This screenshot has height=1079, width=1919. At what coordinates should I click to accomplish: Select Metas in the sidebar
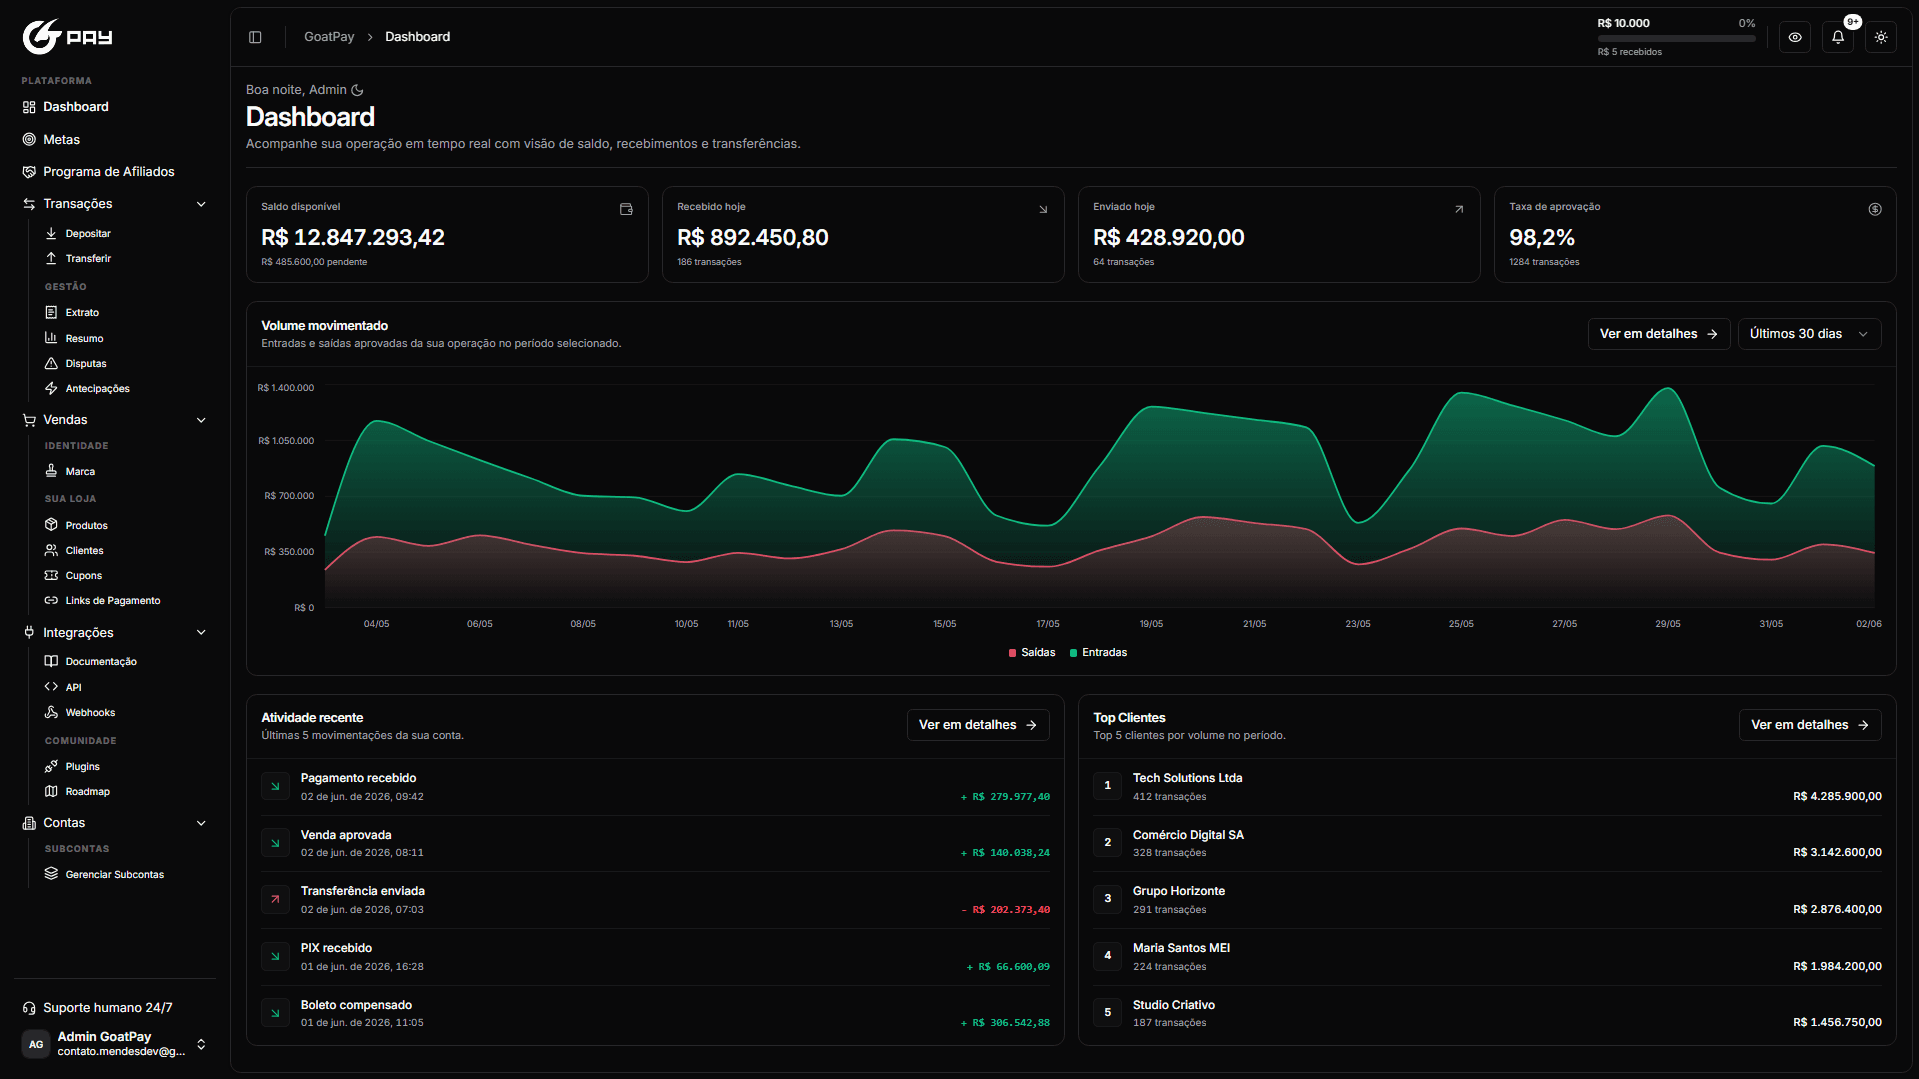[61, 140]
